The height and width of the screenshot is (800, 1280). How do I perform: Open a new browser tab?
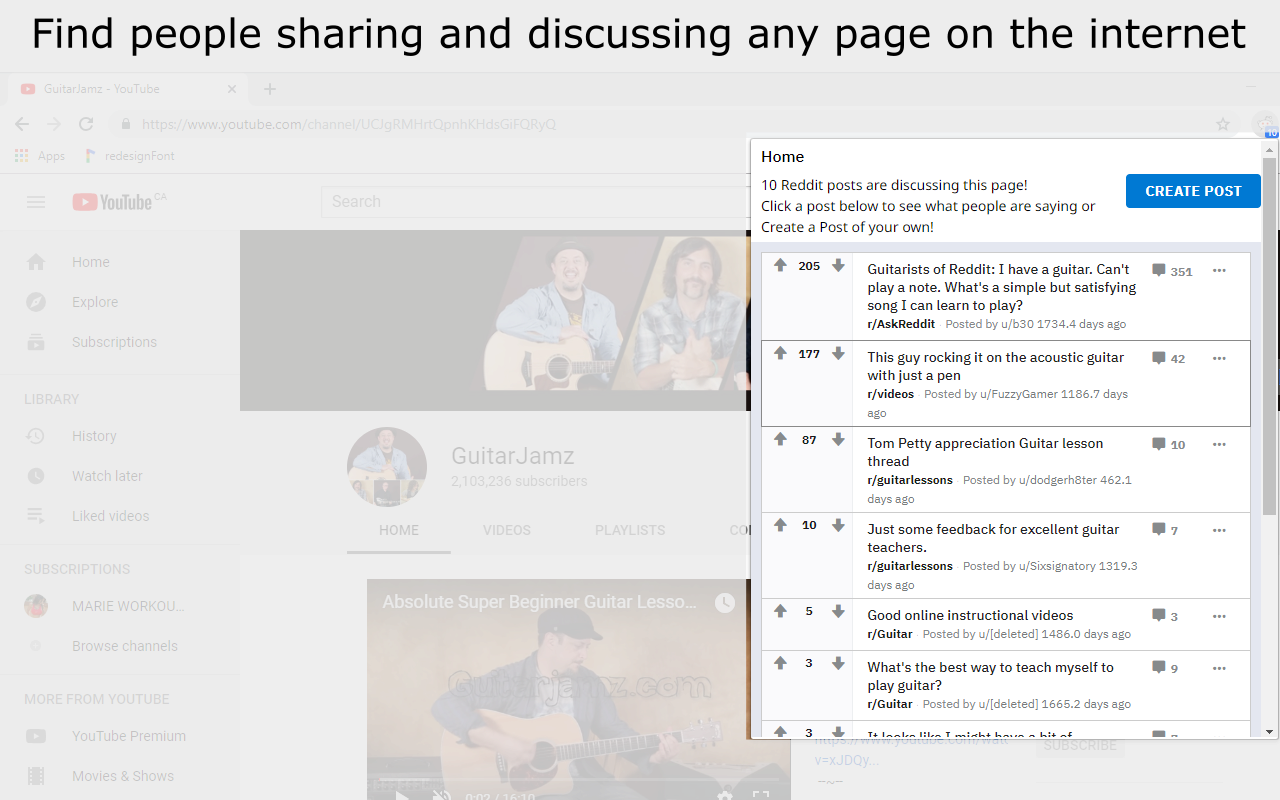pos(269,89)
